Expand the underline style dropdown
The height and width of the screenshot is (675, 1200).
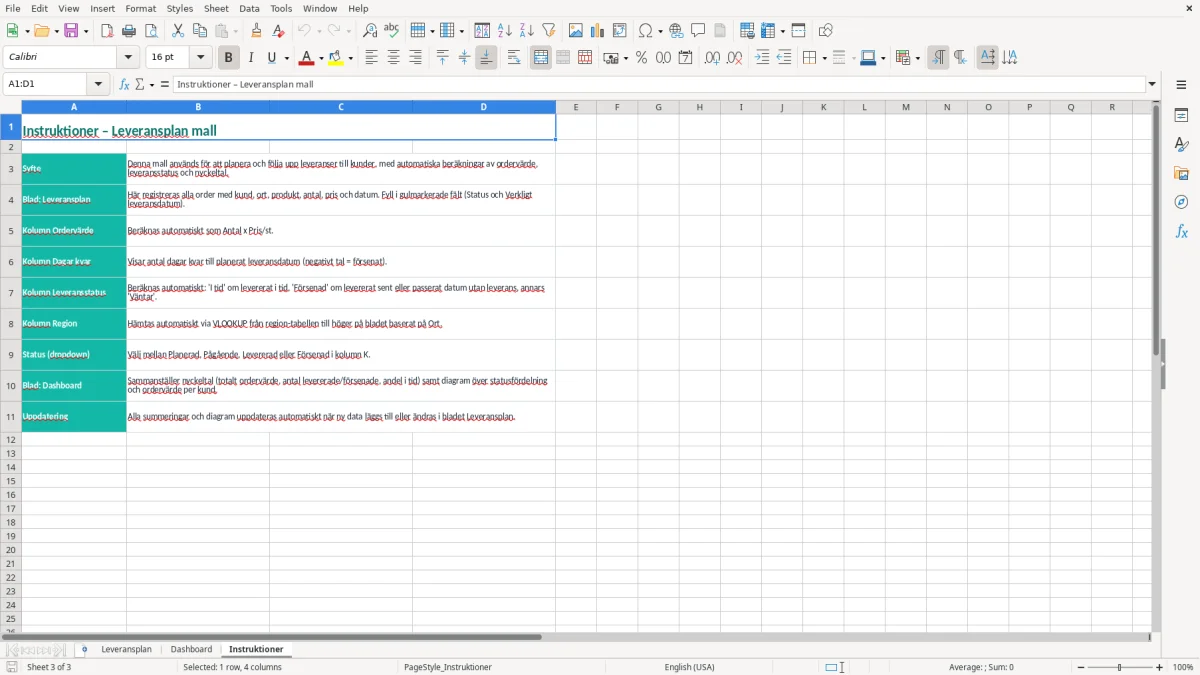pos(286,58)
